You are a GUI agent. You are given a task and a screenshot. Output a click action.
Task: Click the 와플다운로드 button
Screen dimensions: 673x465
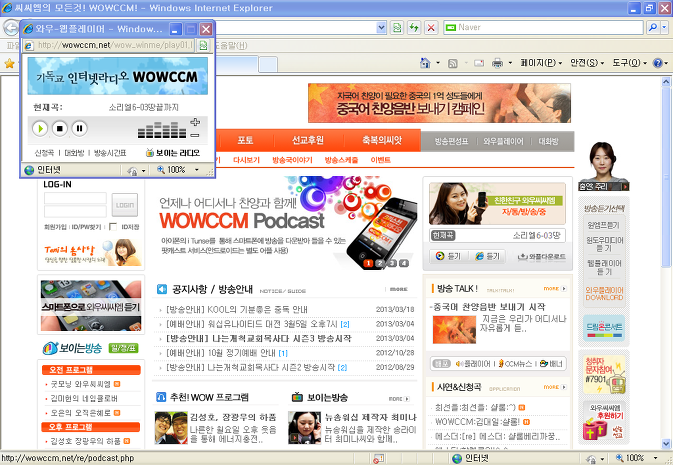tap(541, 257)
